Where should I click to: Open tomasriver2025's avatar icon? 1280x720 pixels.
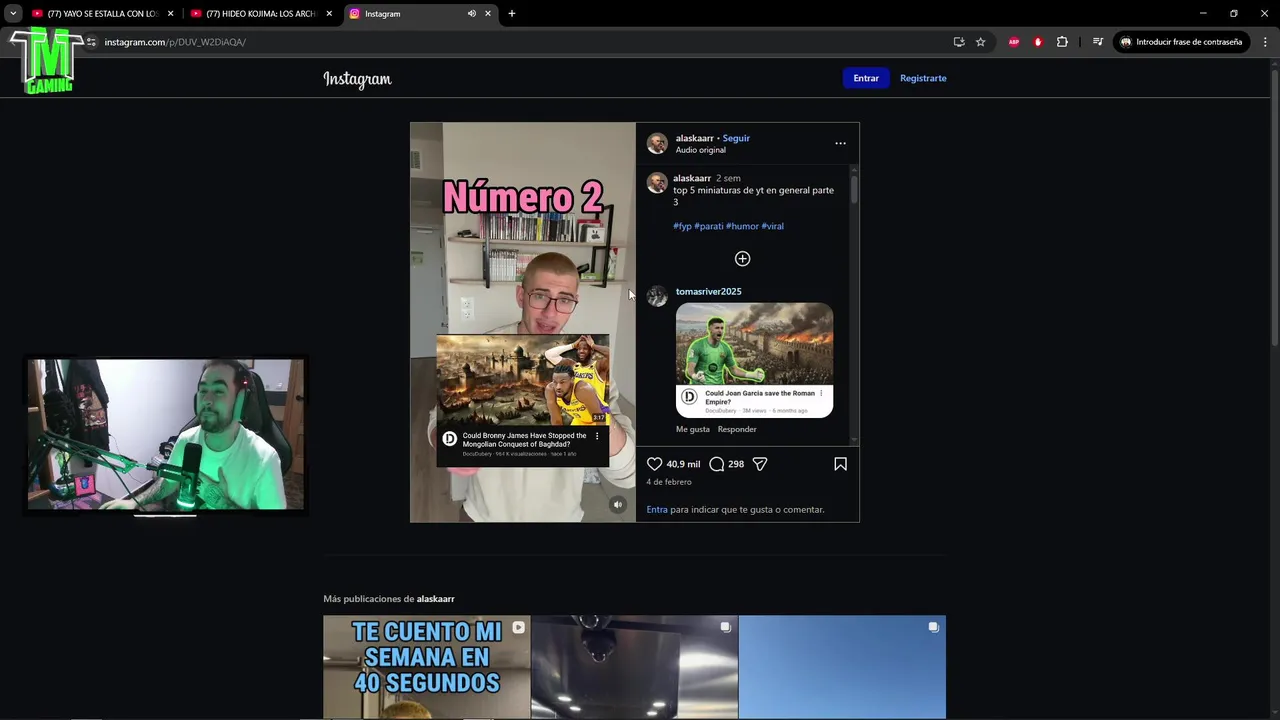pyautogui.click(x=657, y=296)
